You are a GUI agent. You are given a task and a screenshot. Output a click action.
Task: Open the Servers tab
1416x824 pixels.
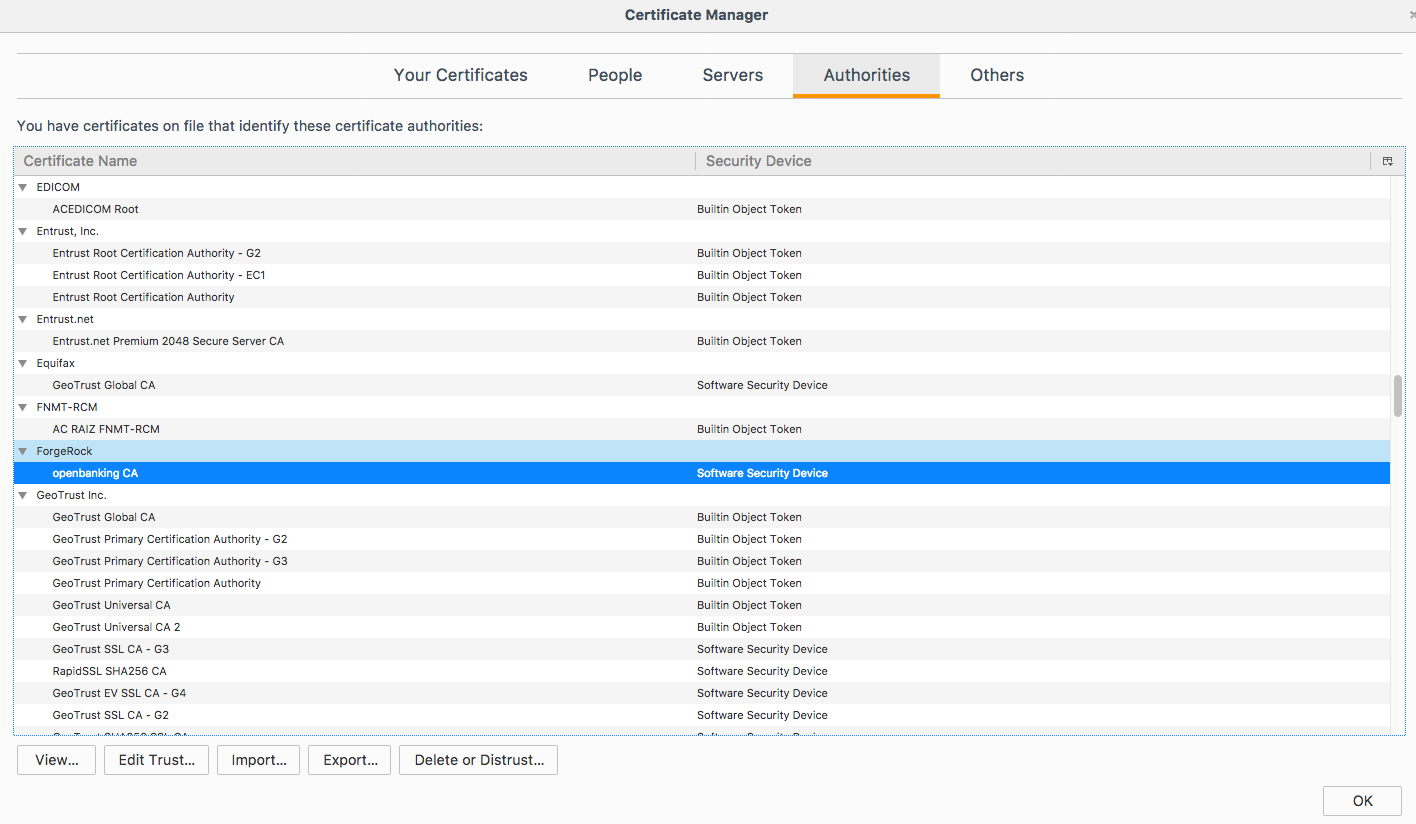click(x=733, y=75)
